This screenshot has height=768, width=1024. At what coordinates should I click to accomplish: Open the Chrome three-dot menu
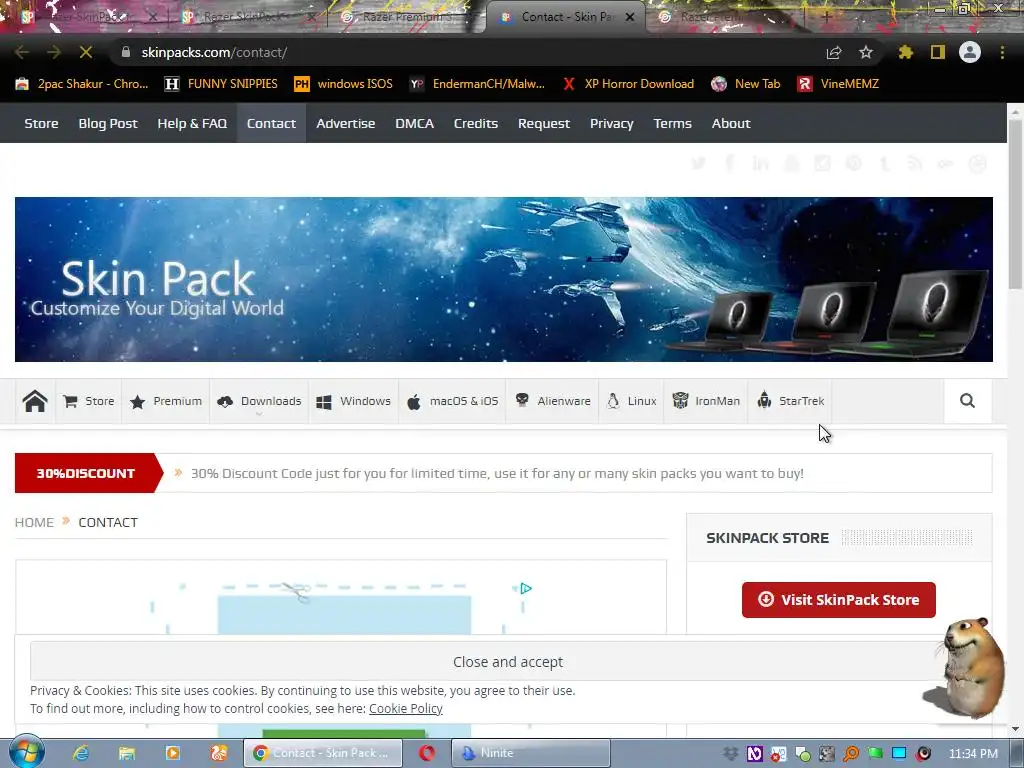[1002, 52]
